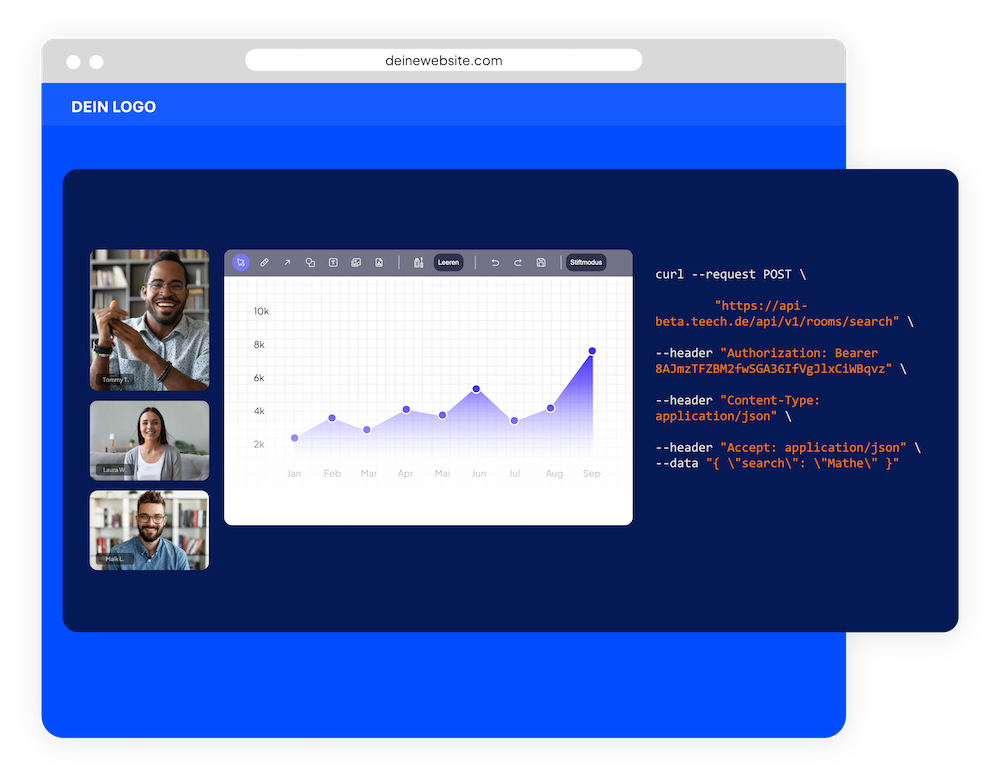1000x782 pixels.
Task: Select Laura's video thumbnail
Action: point(150,441)
